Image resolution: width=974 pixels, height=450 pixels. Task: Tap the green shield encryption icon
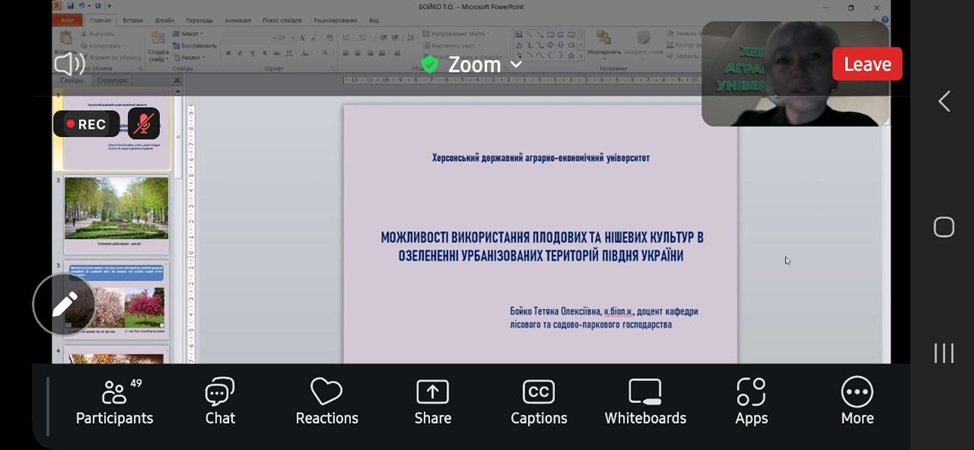click(430, 64)
